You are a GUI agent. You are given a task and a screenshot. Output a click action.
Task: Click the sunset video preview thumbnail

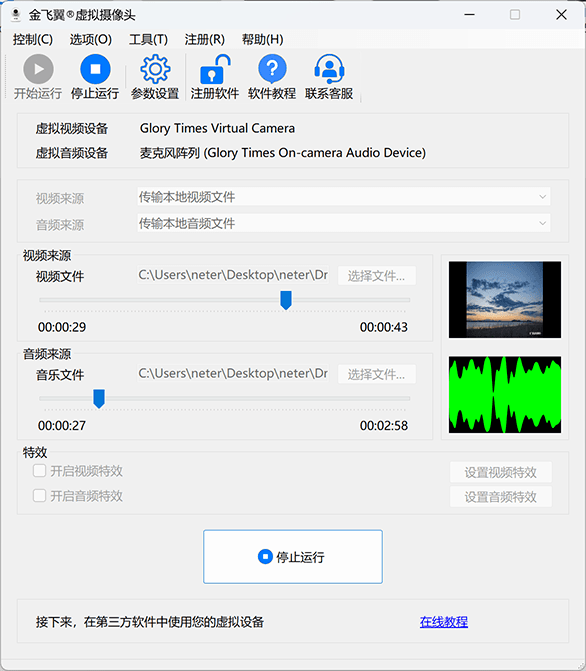pyautogui.click(x=505, y=300)
